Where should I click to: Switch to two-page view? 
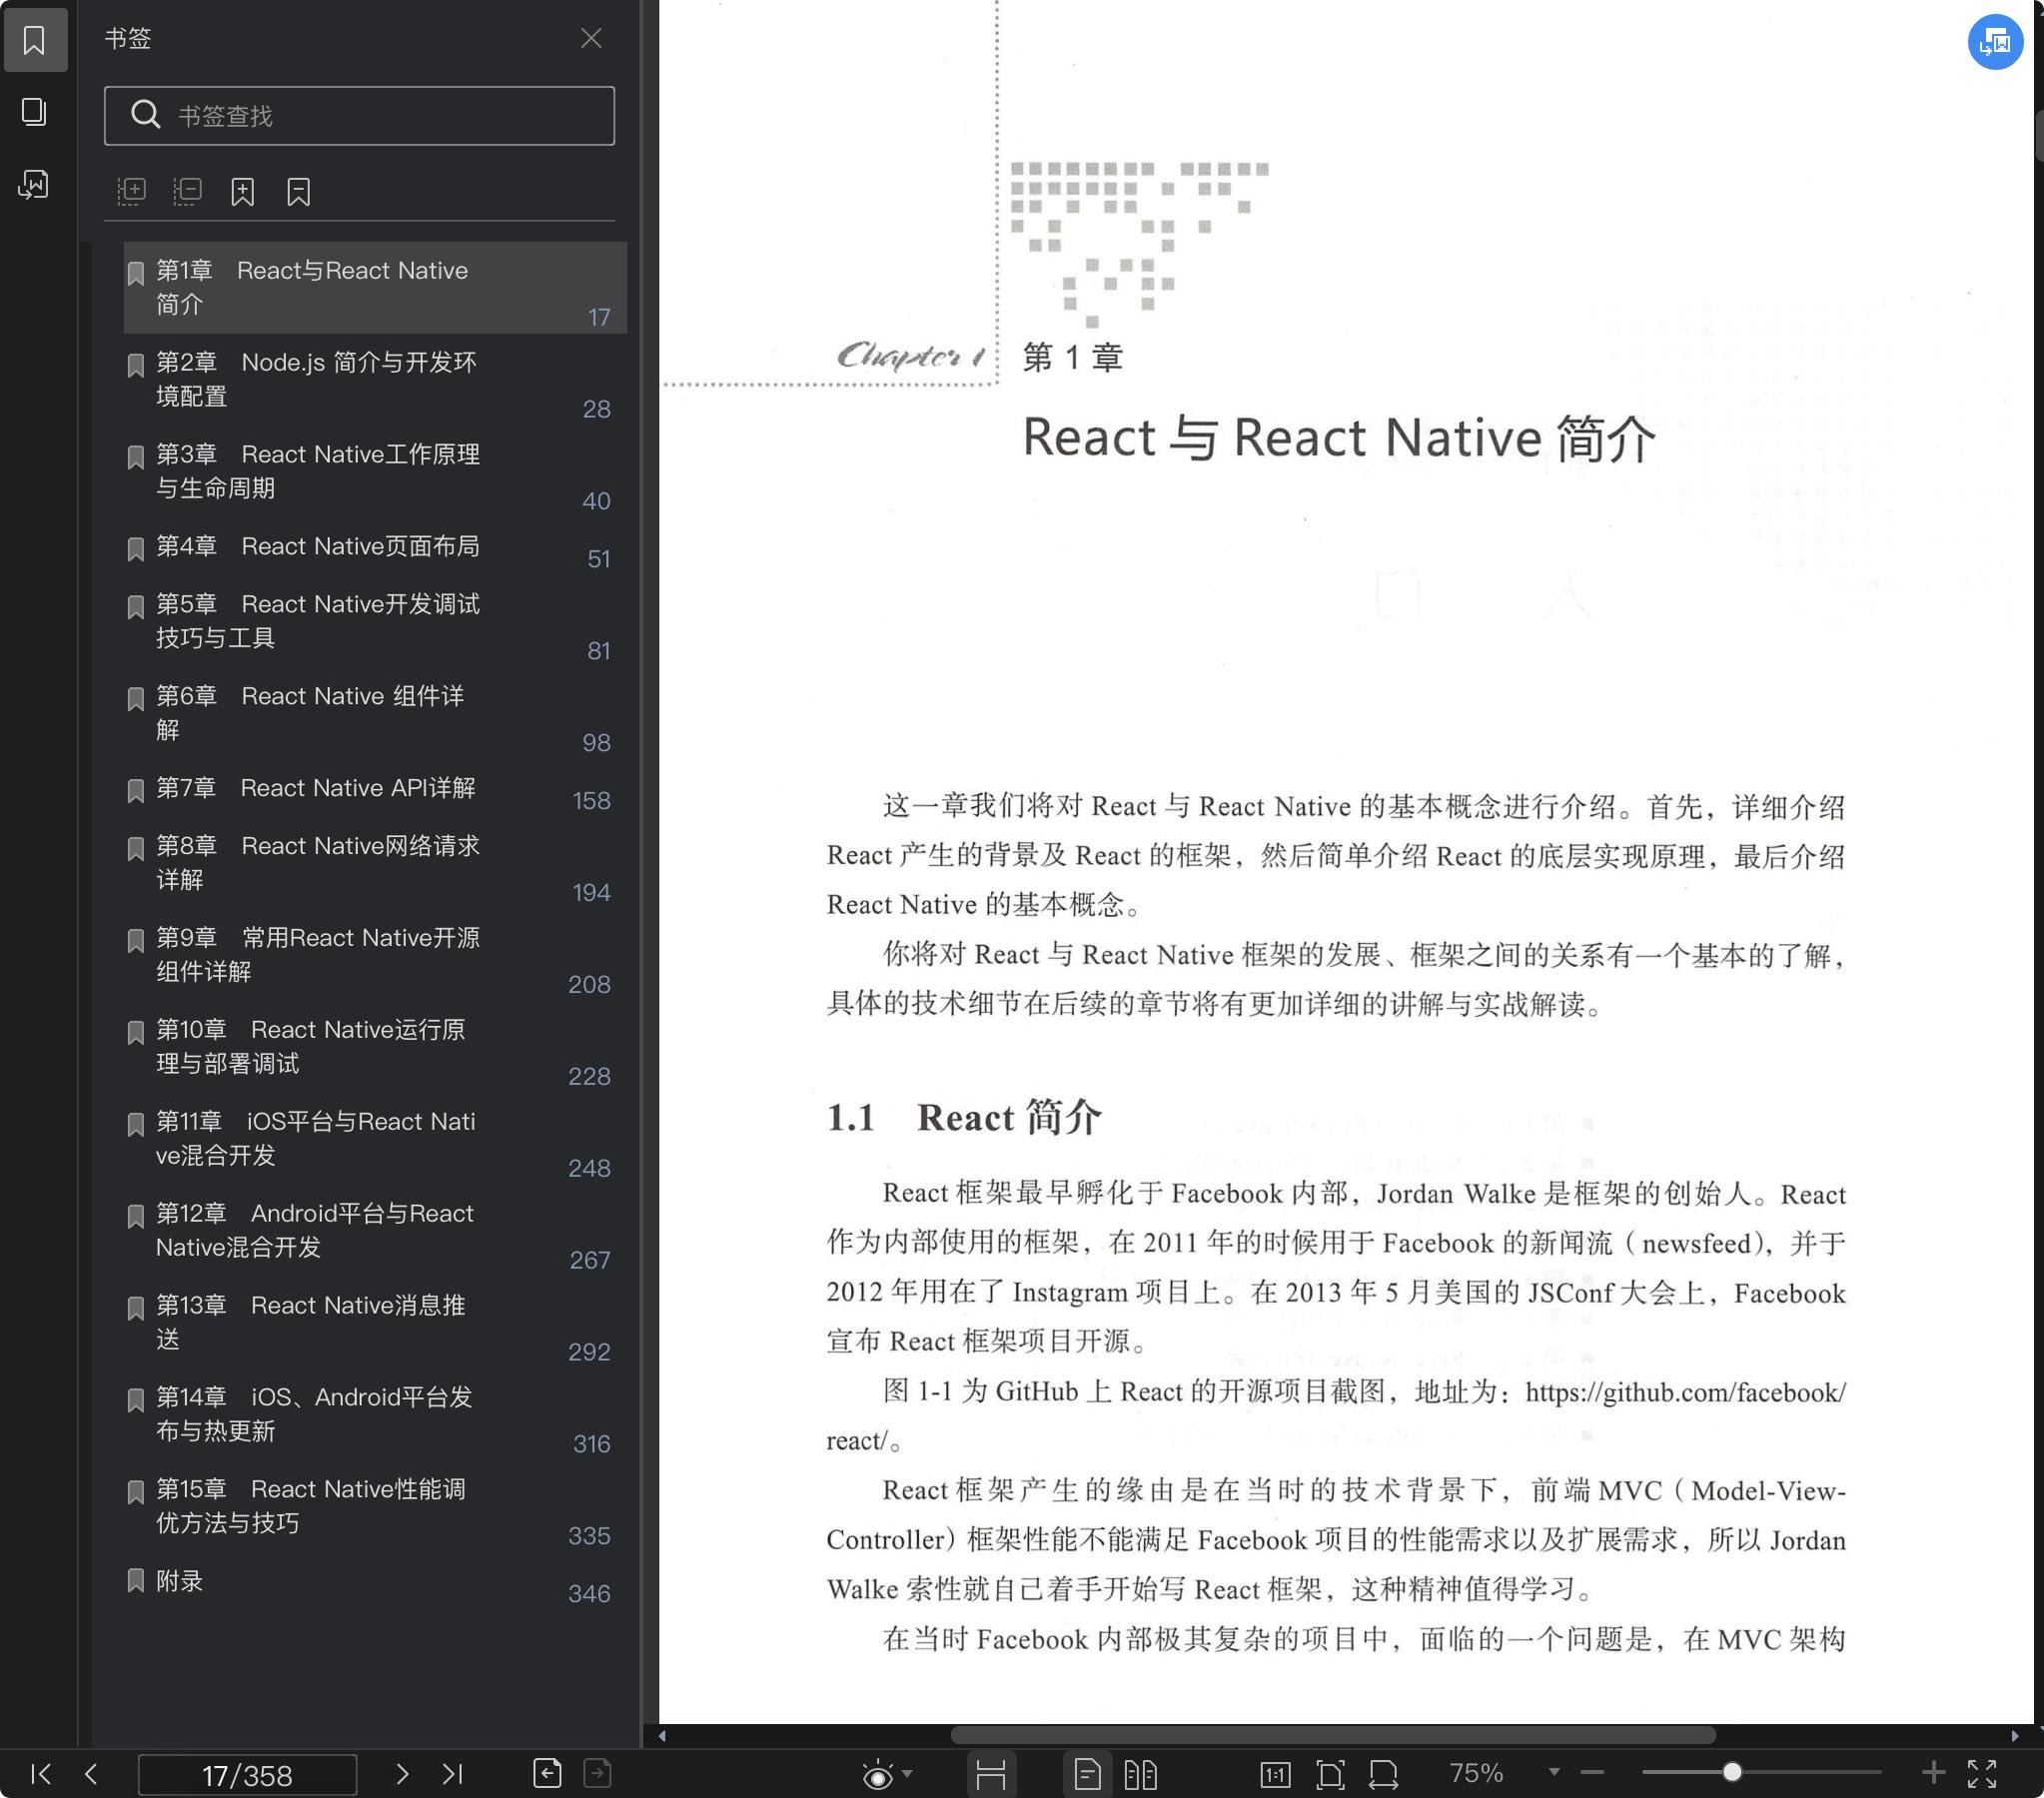click(1140, 1774)
